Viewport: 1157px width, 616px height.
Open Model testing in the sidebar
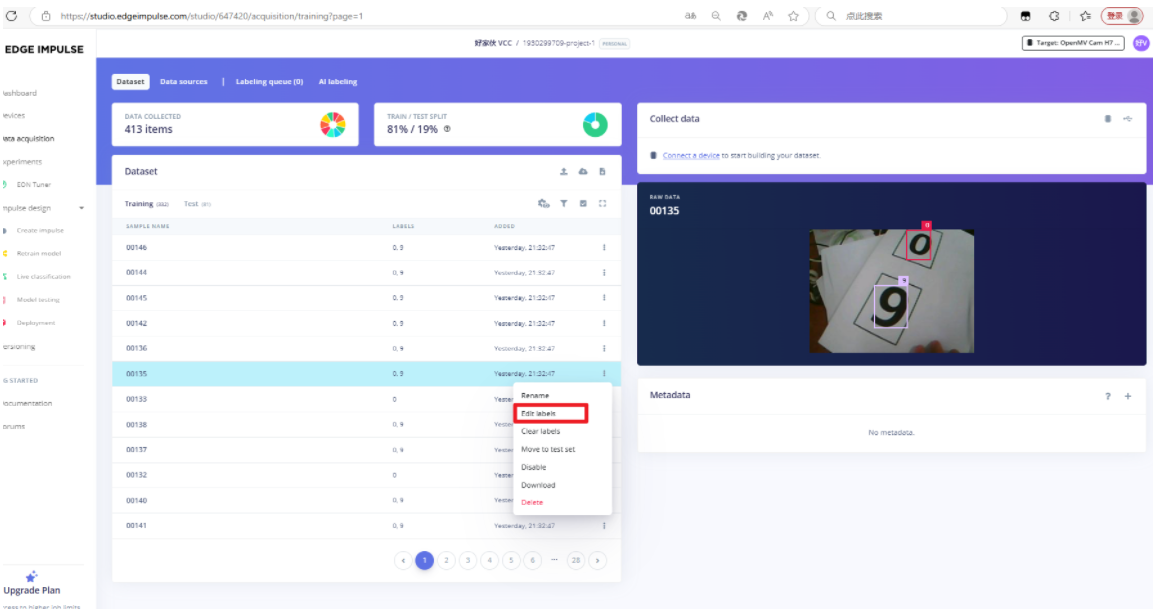(x=38, y=300)
